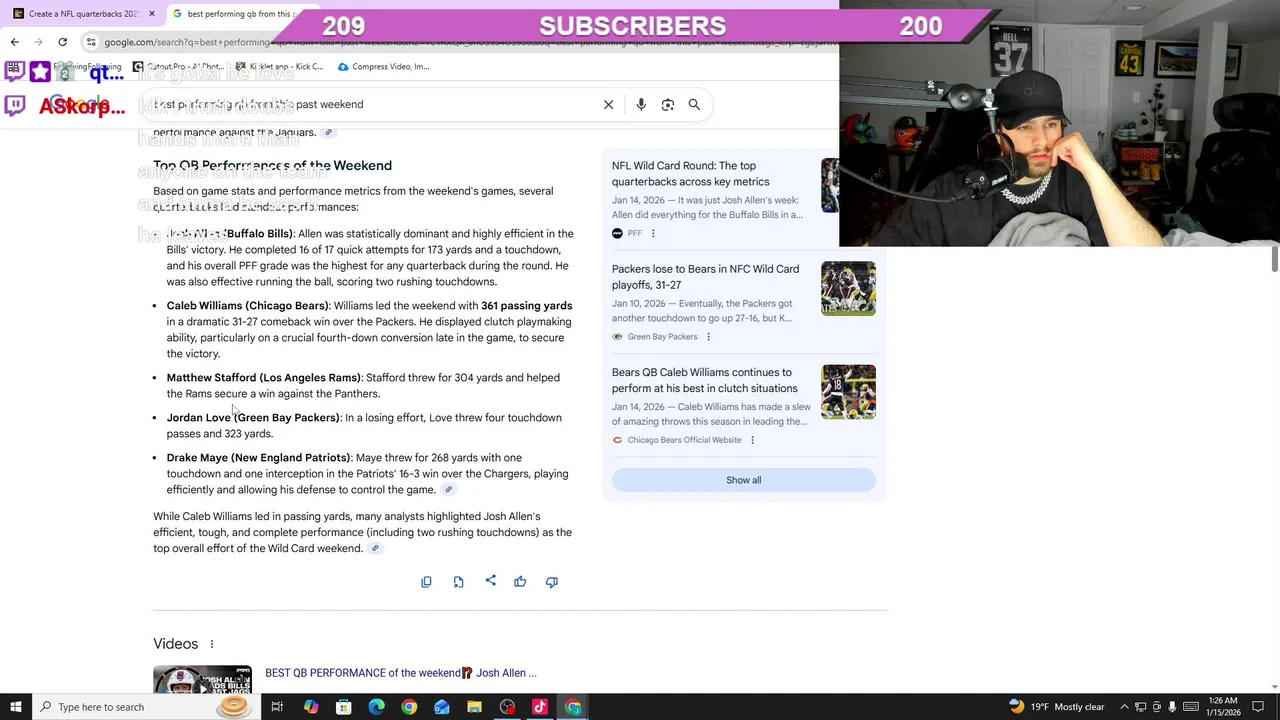Click the Windows taskbar search box
Image resolution: width=1280 pixels, height=720 pixels.
145,707
